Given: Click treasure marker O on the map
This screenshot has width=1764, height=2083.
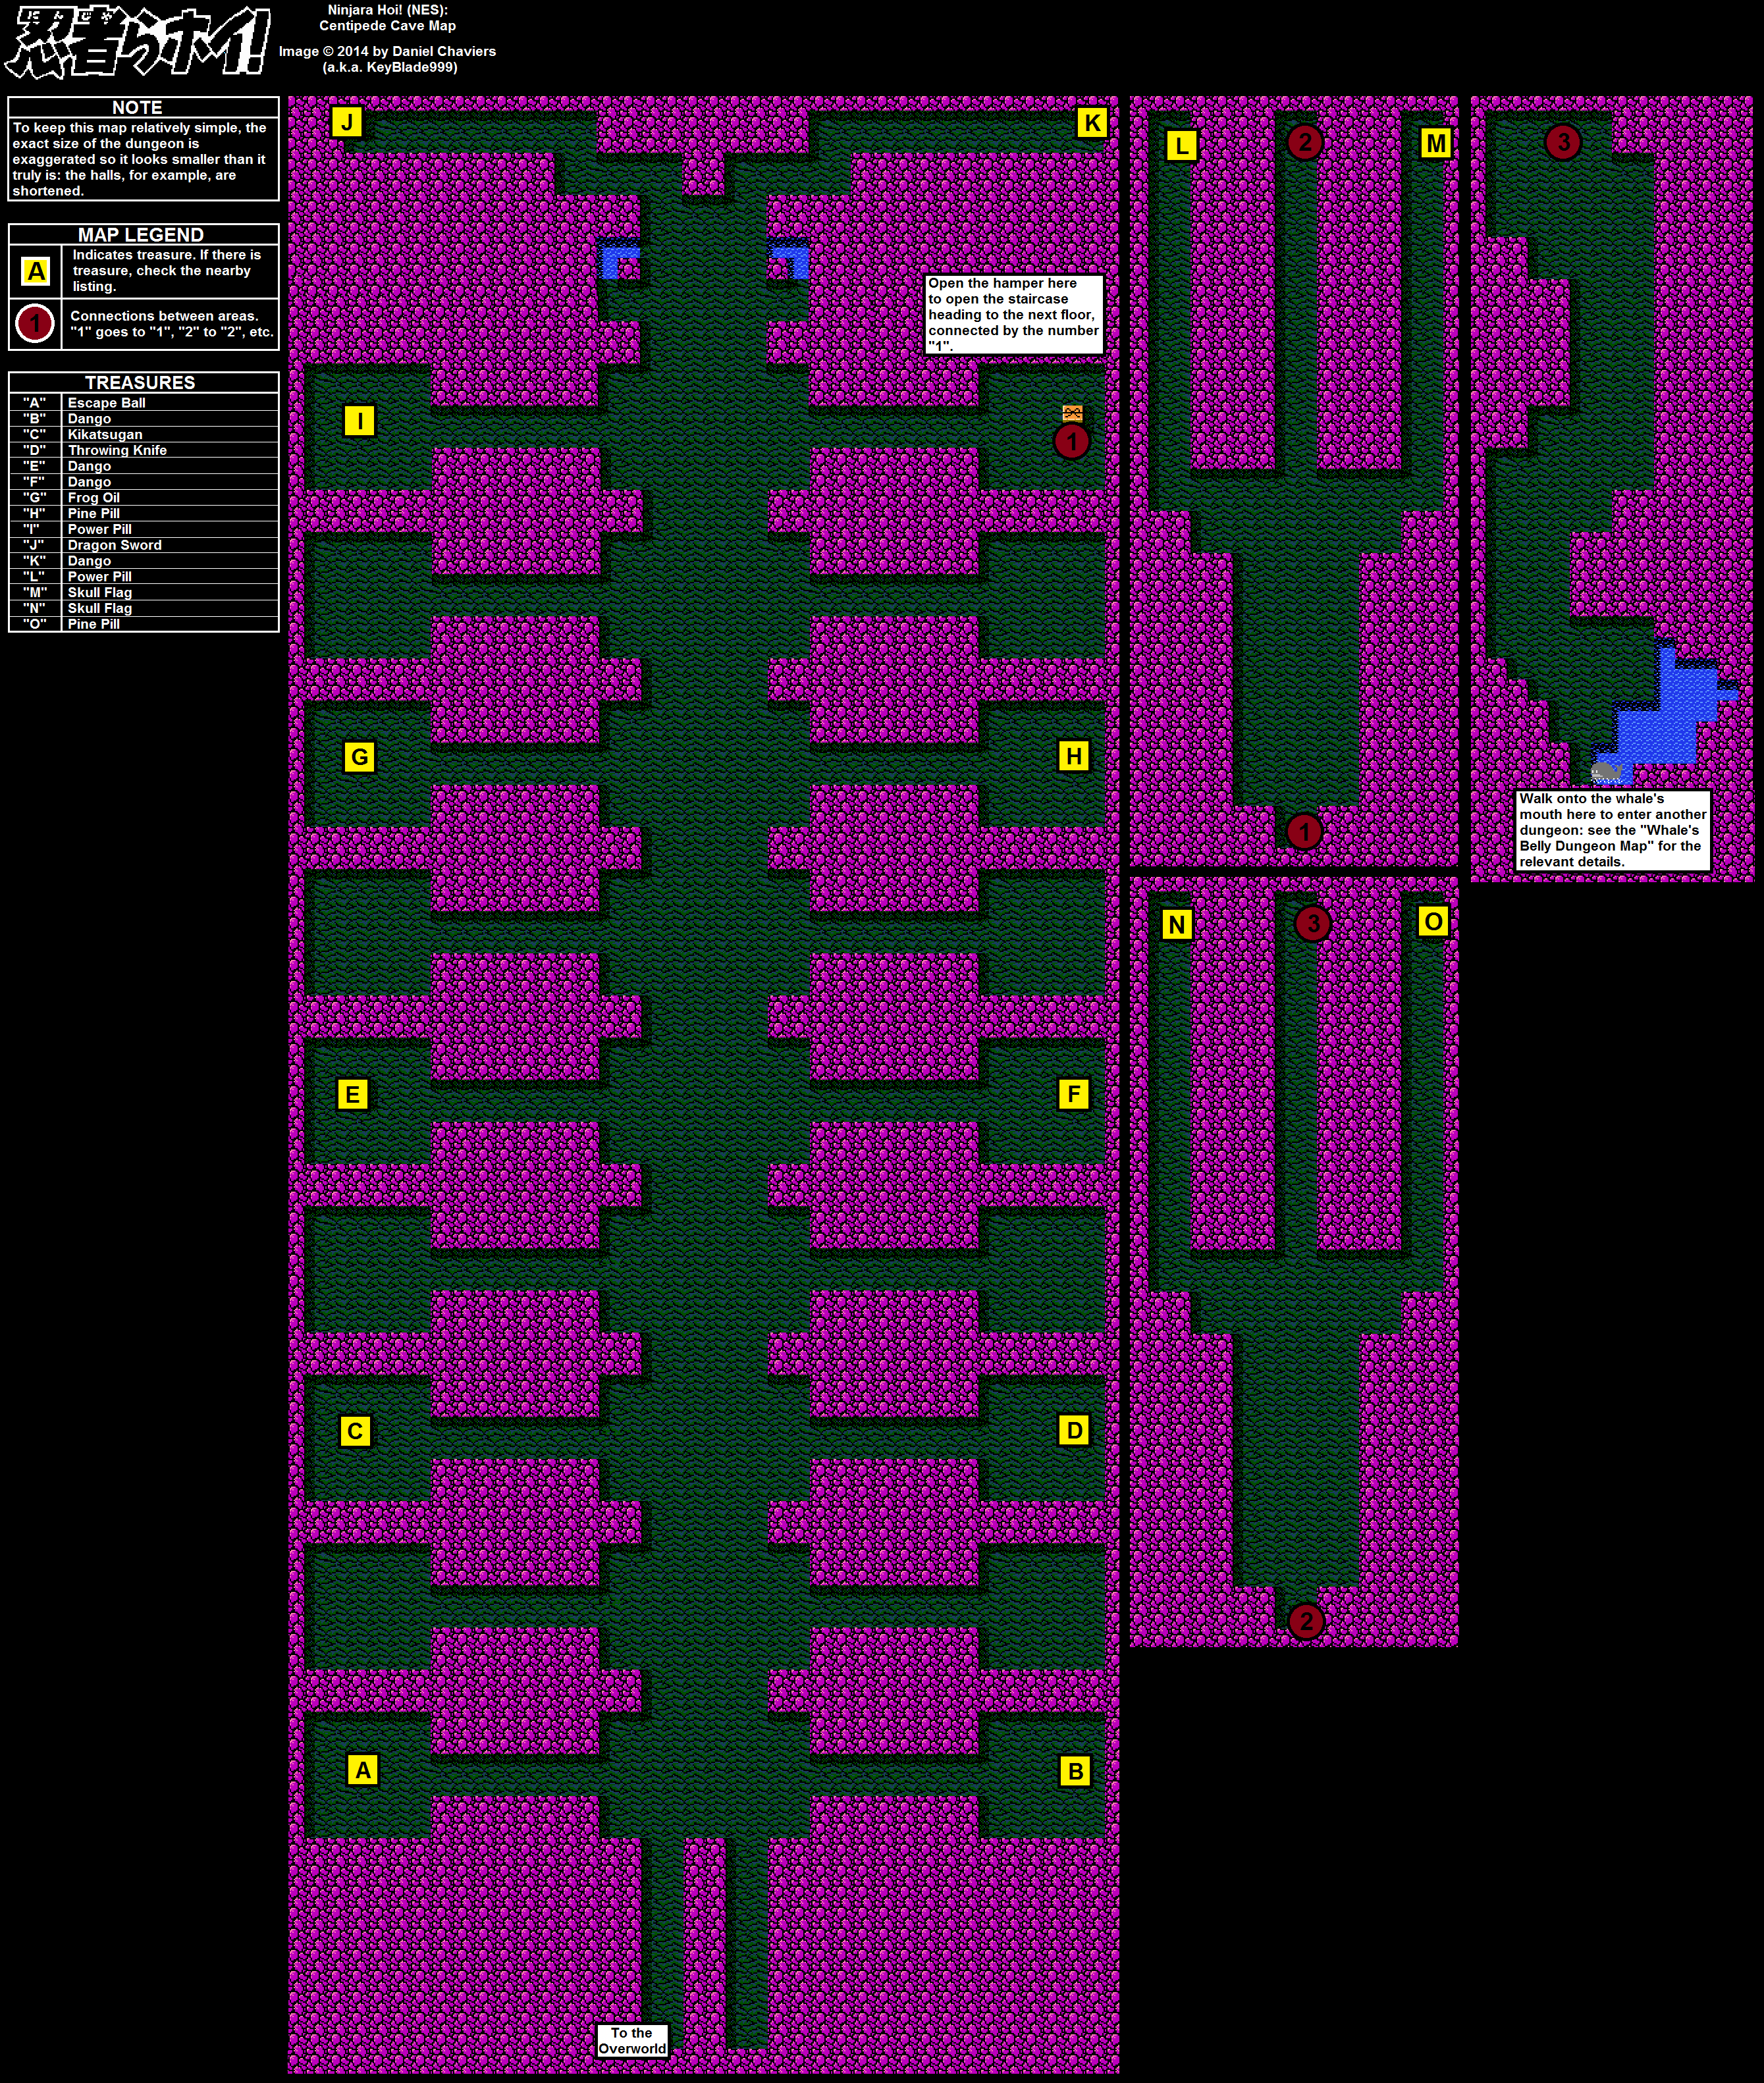Looking at the screenshot, I should pos(1433,921).
